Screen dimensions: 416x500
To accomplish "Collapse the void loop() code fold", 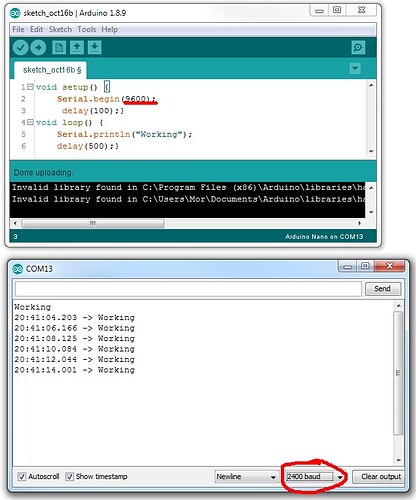I will tap(30, 122).
